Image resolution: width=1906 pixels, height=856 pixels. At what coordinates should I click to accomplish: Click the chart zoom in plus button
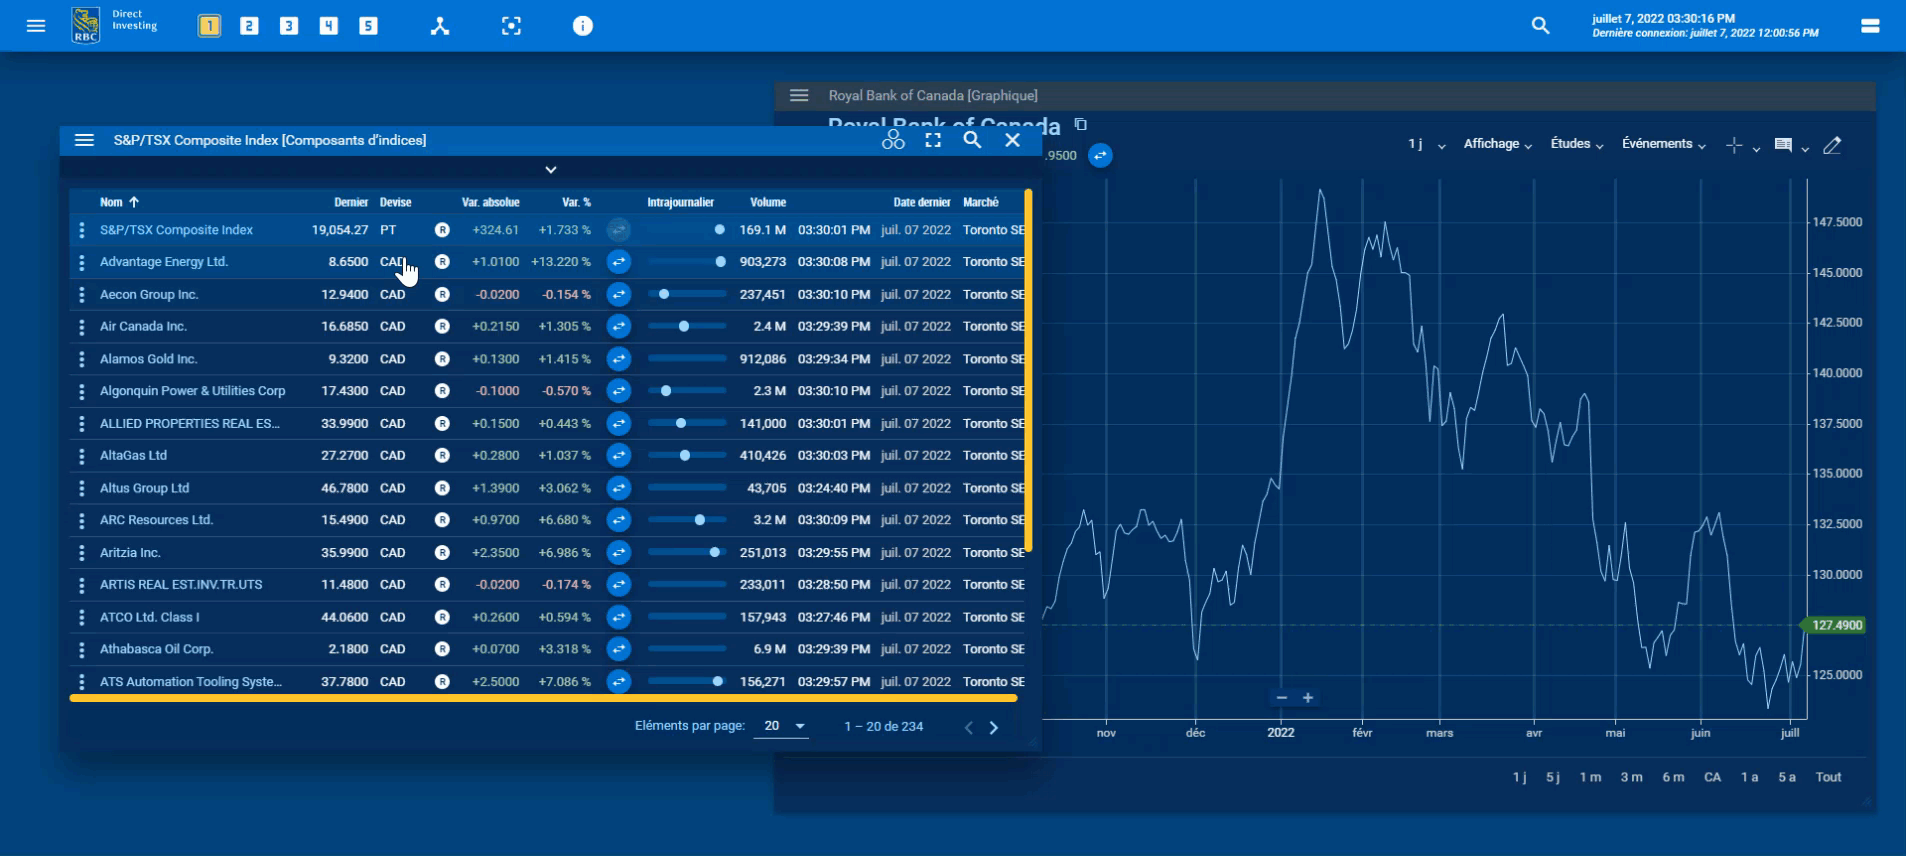click(1308, 698)
